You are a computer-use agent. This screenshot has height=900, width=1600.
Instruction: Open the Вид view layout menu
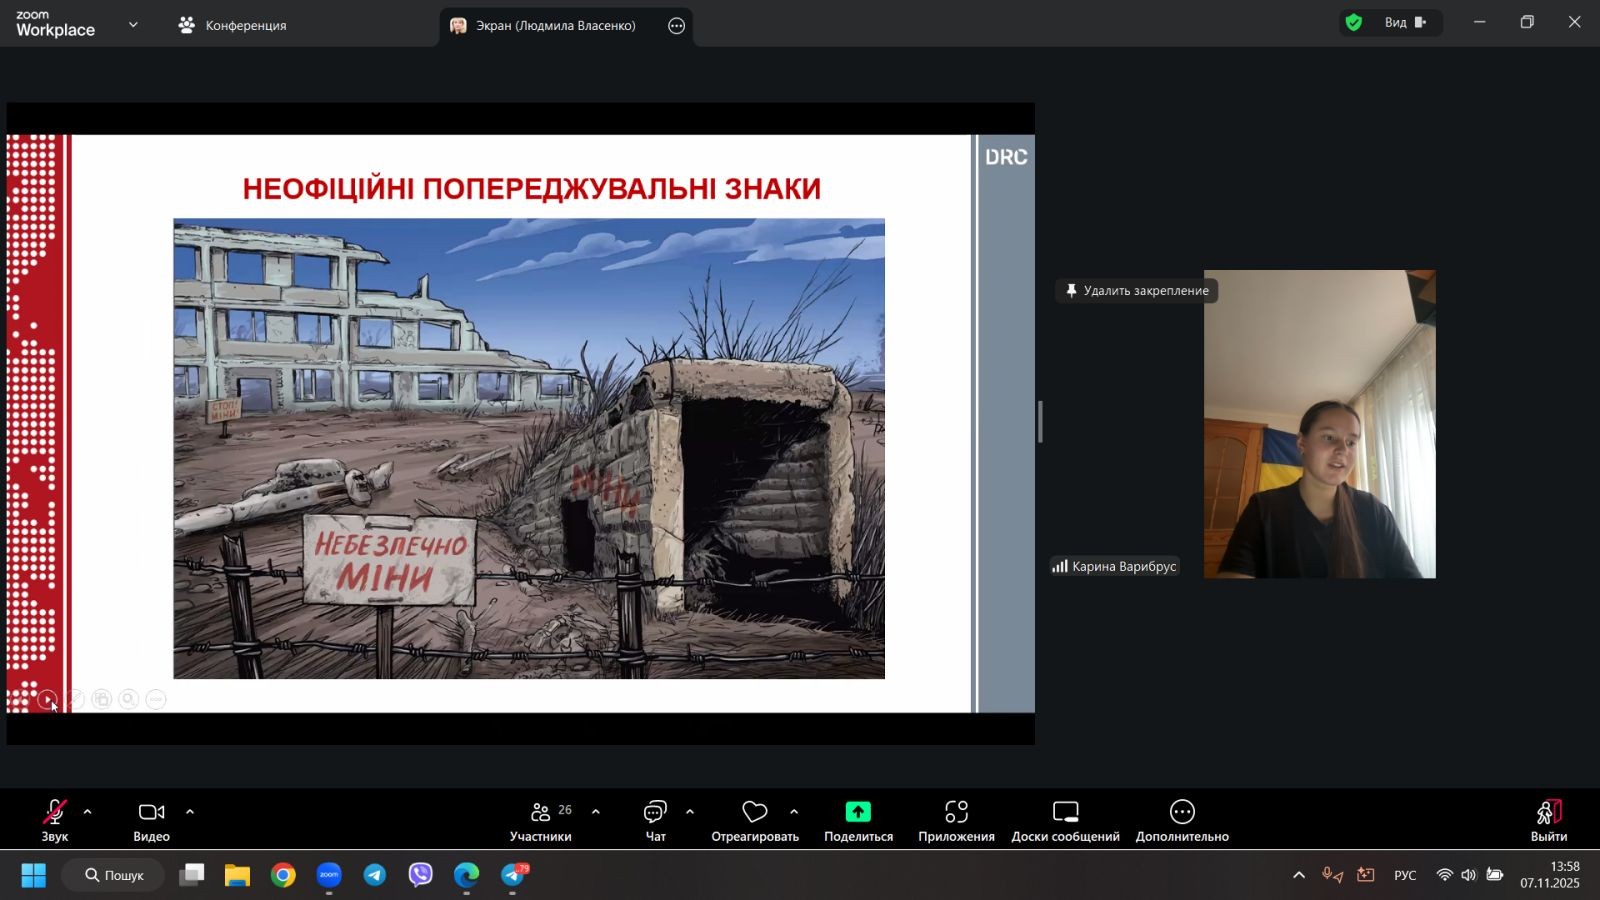[x=1404, y=23]
